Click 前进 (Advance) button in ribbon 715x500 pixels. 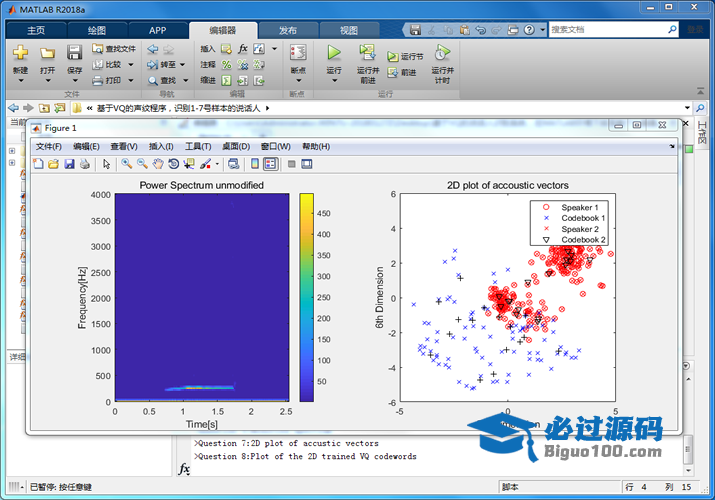tap(402, 72)
